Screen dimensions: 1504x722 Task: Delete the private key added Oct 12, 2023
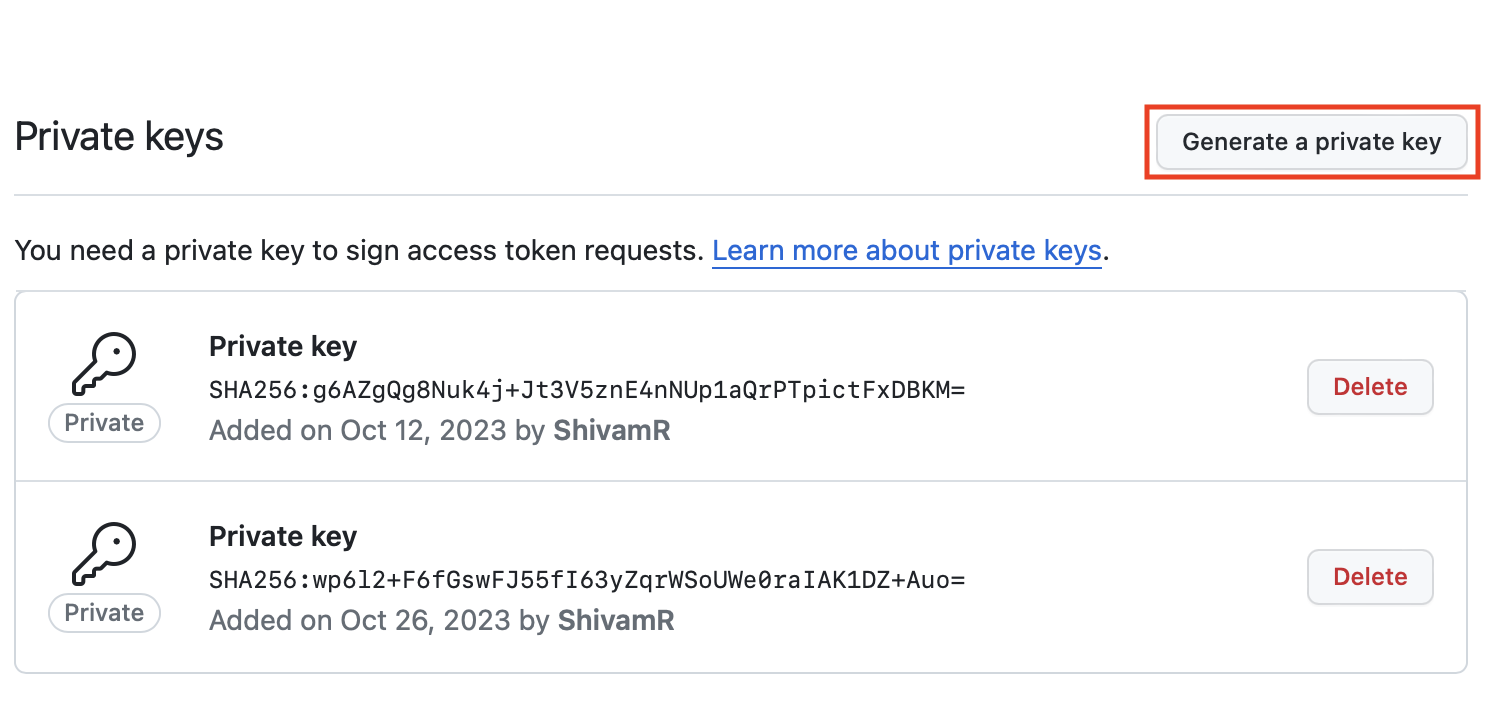tap(1370, 387)
